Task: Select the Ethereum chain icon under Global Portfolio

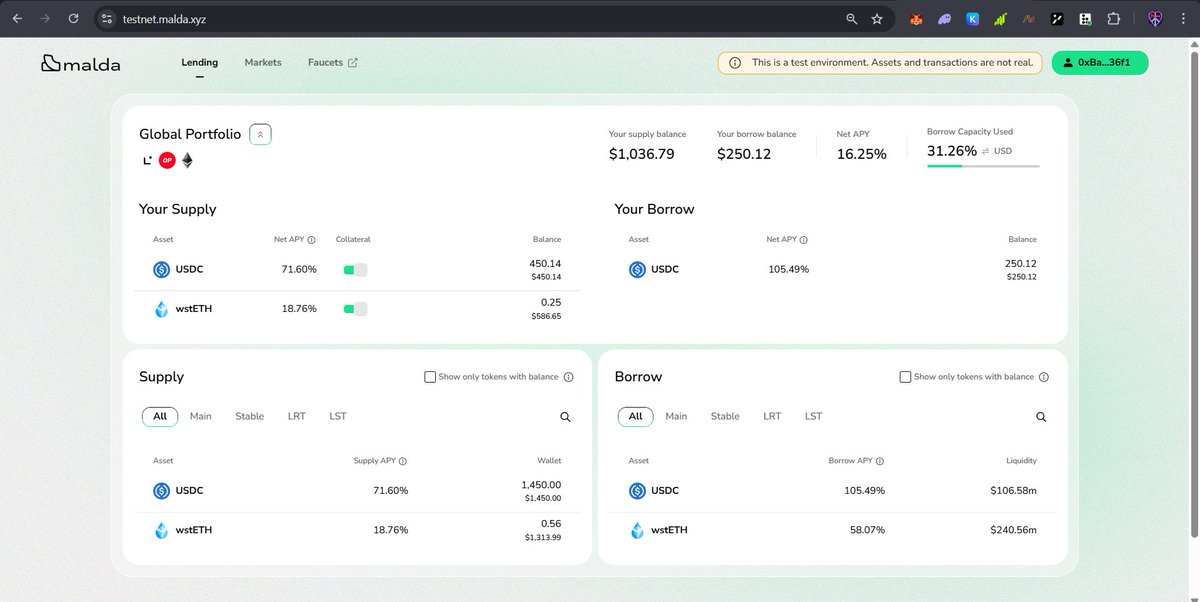Action: point(187,160)
